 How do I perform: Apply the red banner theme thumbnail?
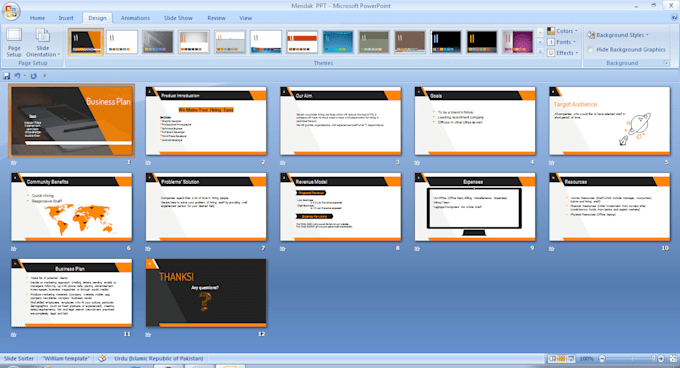coord(302,42)
